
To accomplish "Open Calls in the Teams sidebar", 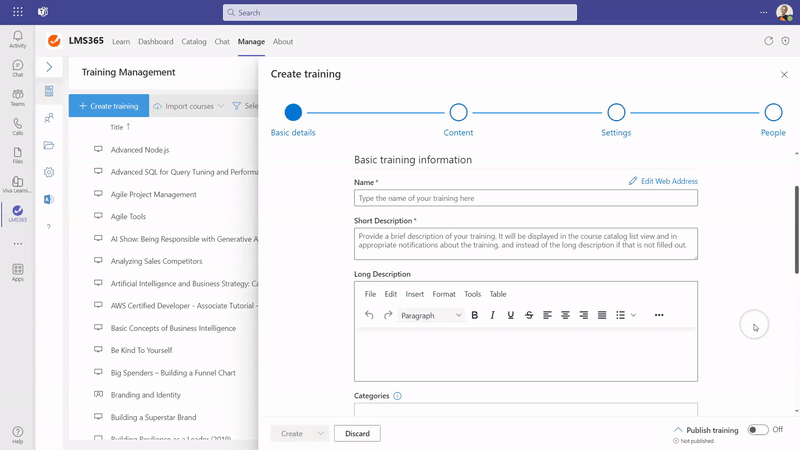I will (x=18, y=127).
